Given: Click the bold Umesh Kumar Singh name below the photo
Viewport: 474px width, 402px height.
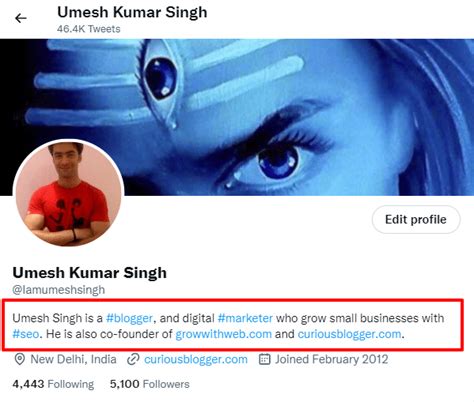Looking at the screenshot, I should 89,273.
